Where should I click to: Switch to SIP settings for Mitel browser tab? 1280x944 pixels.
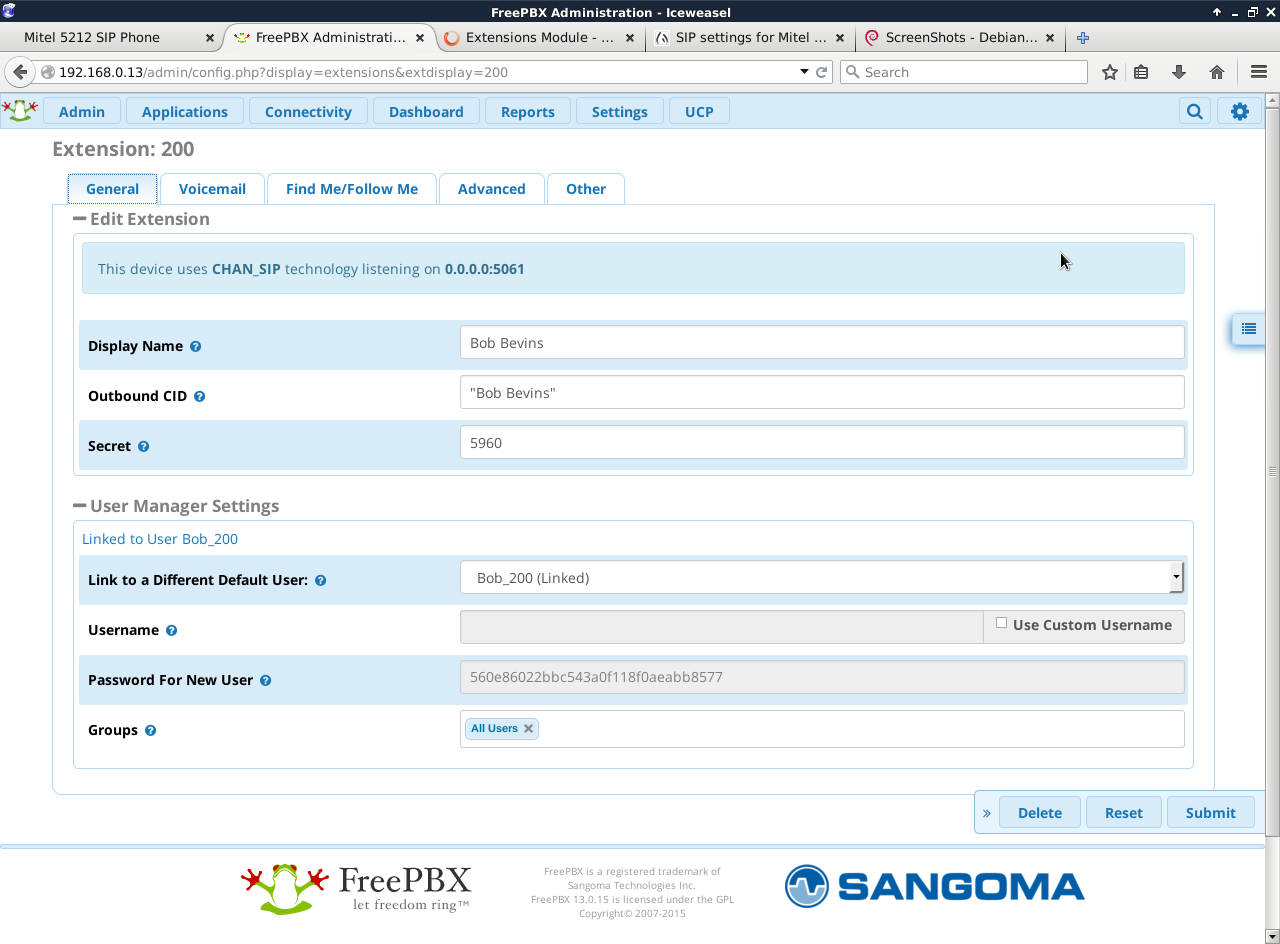(x=750, y=38)
